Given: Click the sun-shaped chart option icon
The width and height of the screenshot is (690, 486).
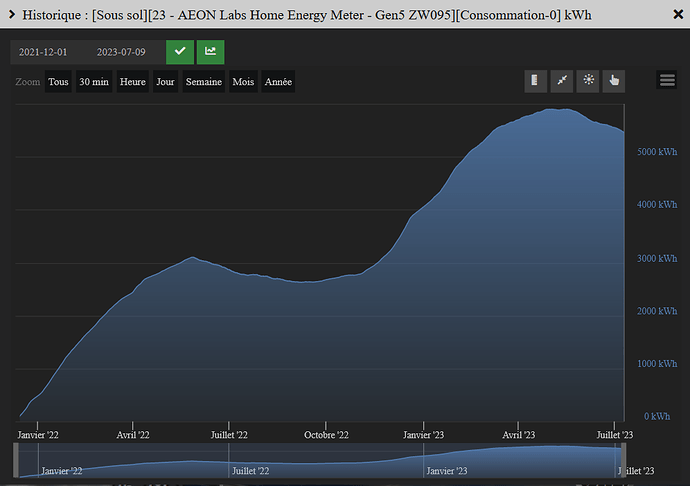Looking at the screenshot, I should (x=588, y=81).
